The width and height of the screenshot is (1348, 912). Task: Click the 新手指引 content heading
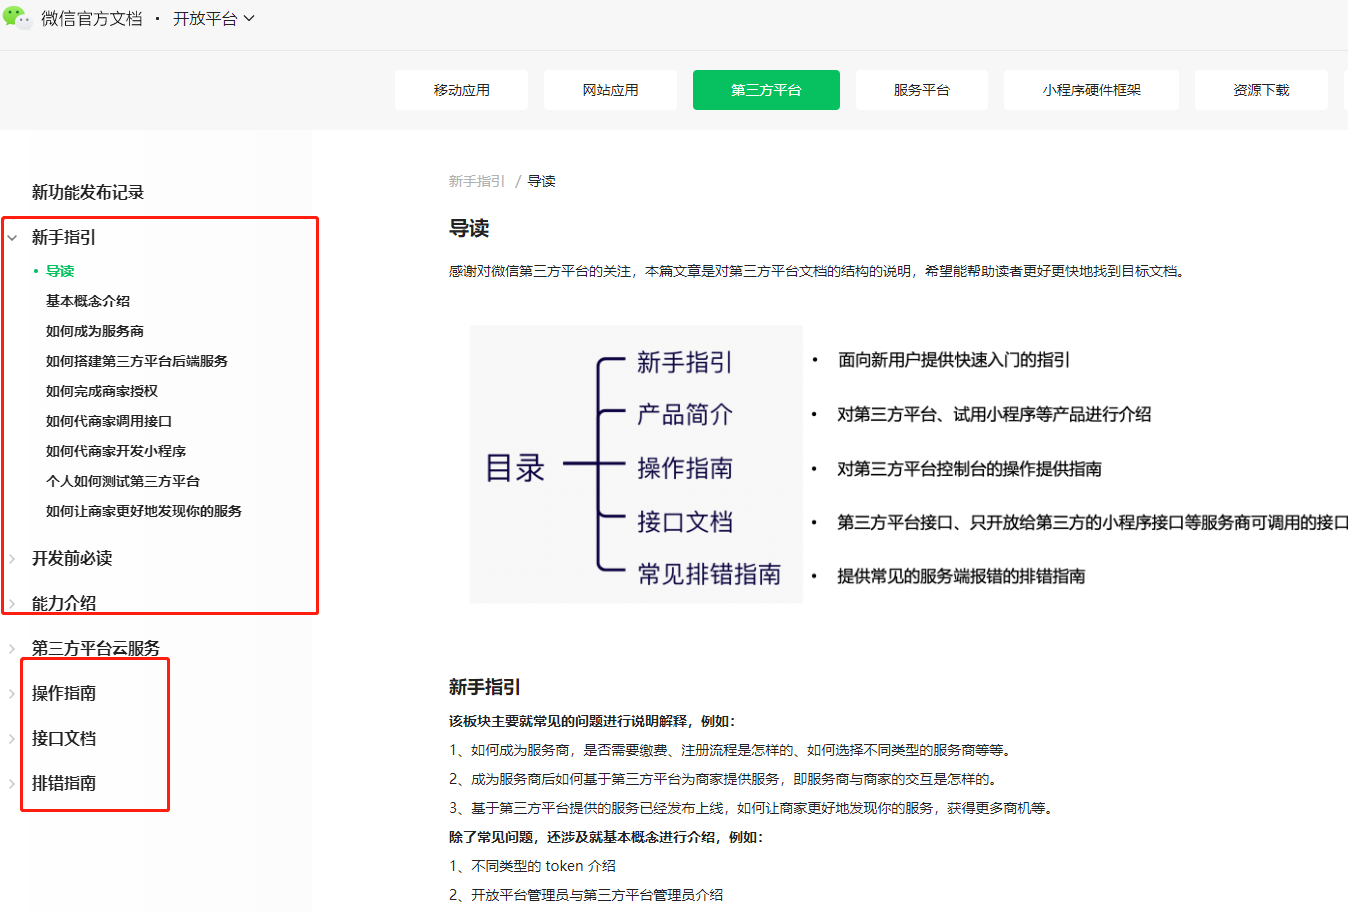coord(485,687)
